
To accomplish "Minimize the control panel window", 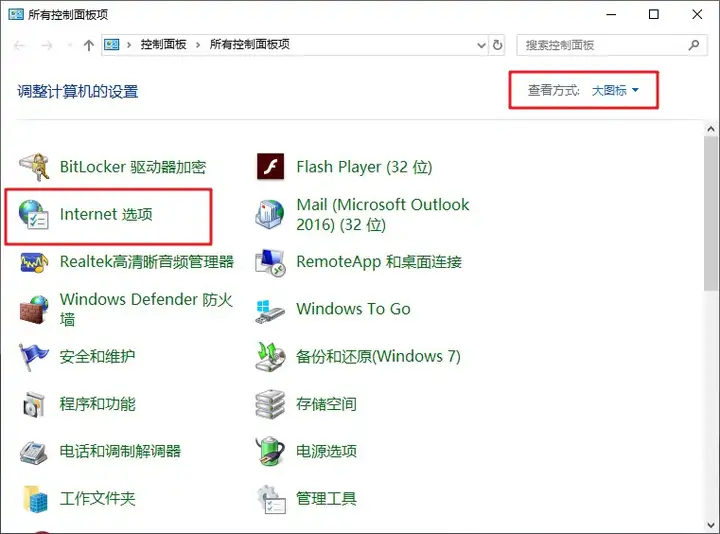I will pyautogui.click(x=611, y=14).
